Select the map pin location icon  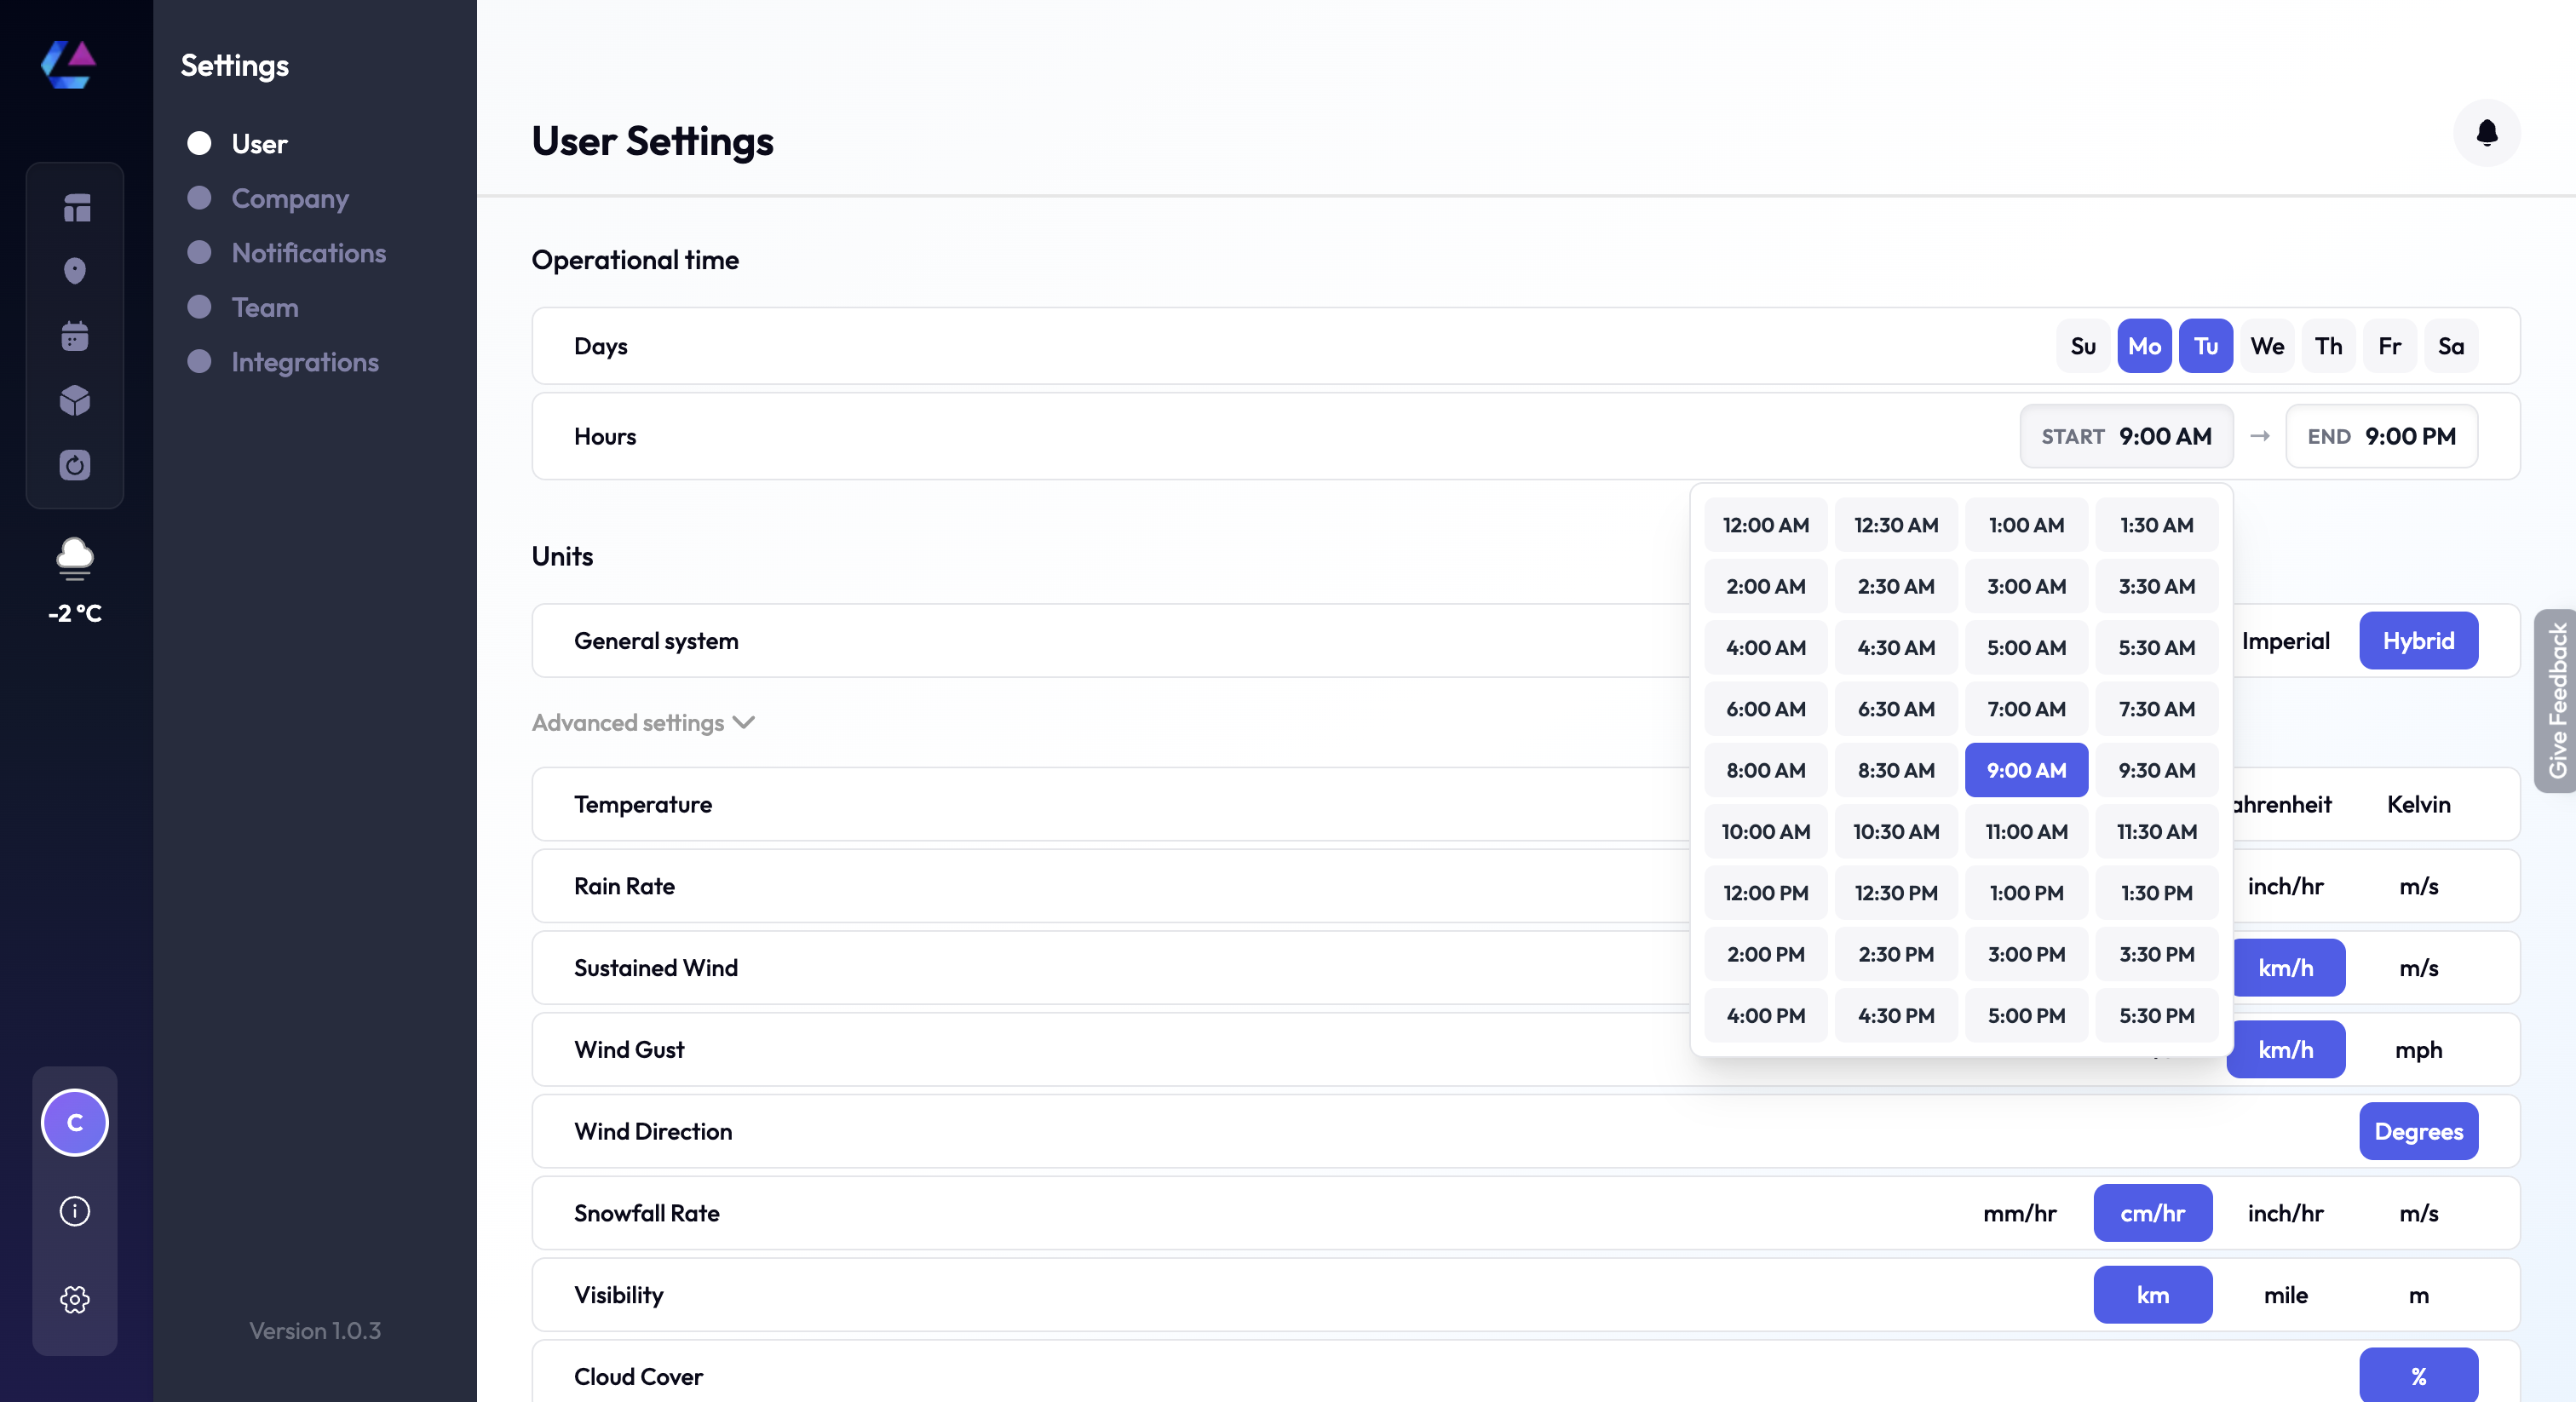(x=75, y=271)
